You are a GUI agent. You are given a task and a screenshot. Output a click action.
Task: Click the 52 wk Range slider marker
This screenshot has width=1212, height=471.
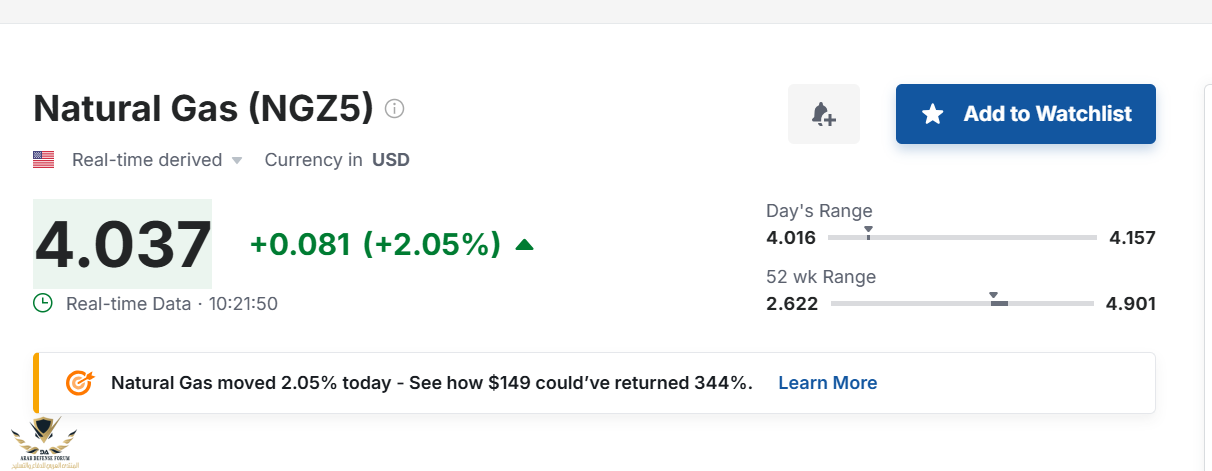pos(994,298)
